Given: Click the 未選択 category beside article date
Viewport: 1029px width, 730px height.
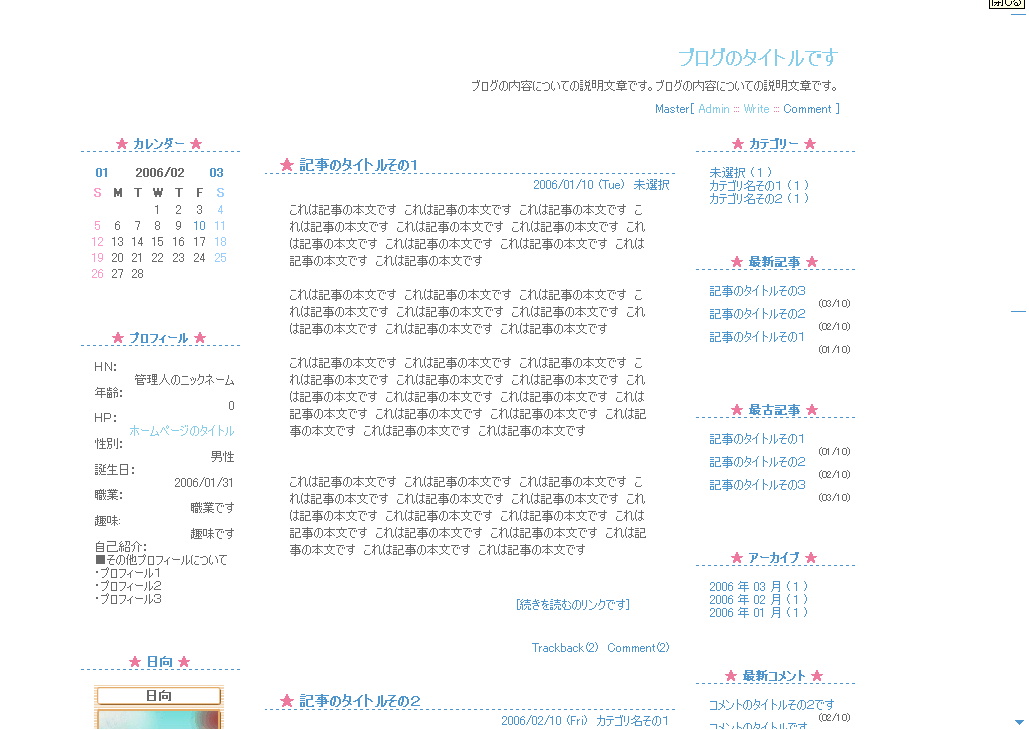Looking at the screenshot, I should pyautogui.click(x=651, y=185).
